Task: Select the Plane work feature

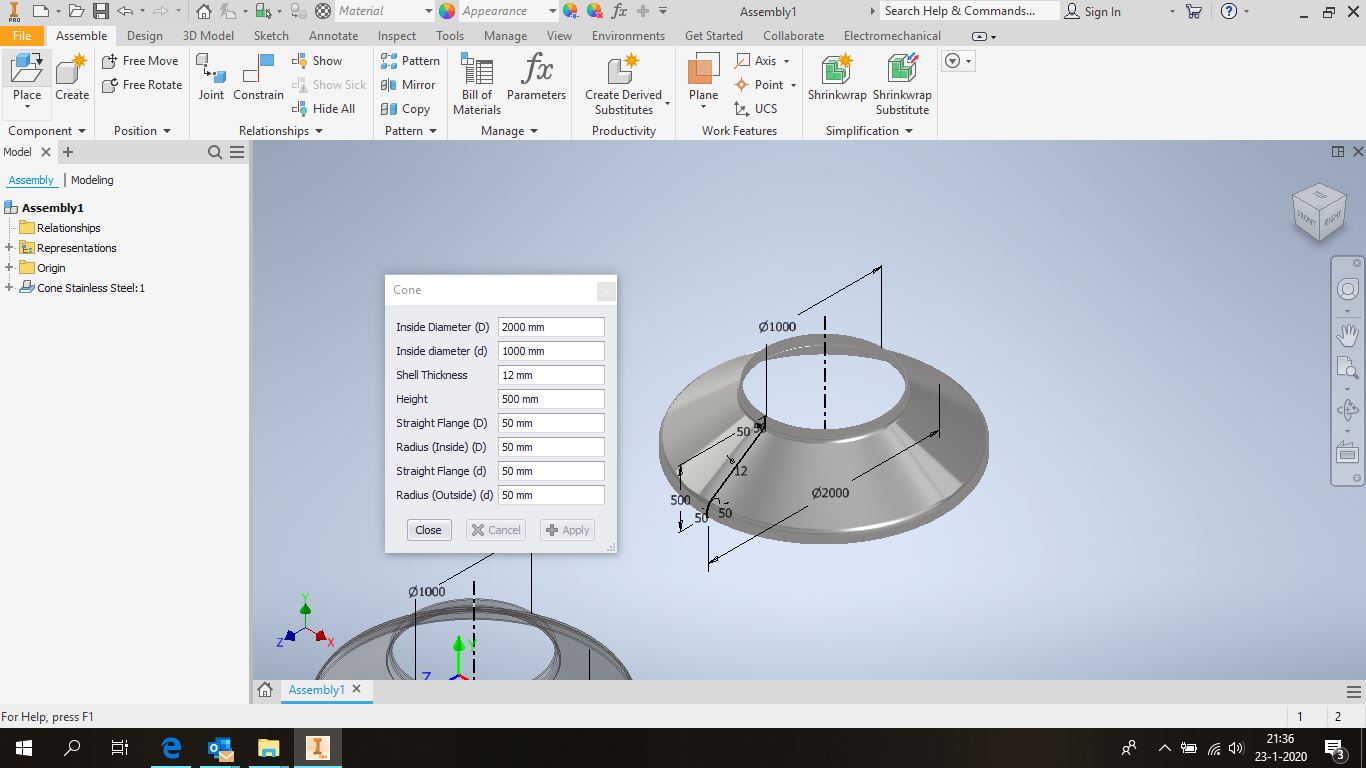Action: (703, 77)
